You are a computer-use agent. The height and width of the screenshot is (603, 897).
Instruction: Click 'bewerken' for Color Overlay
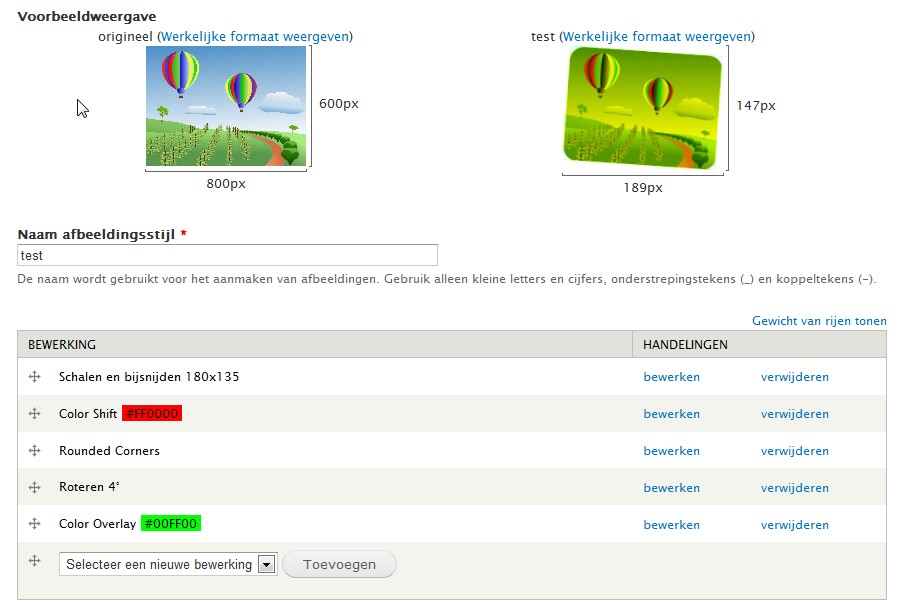(671, 524)
